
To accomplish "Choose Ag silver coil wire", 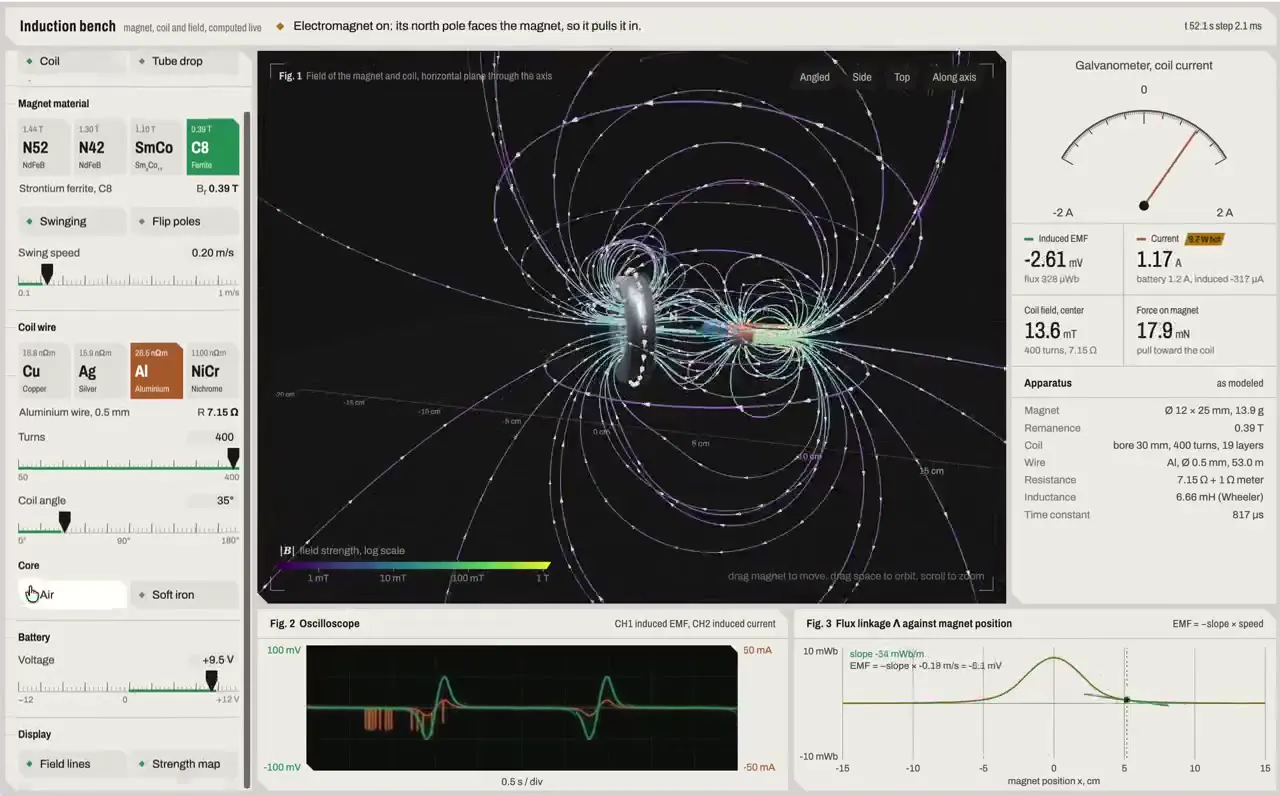I will click(x=100, y=371).
